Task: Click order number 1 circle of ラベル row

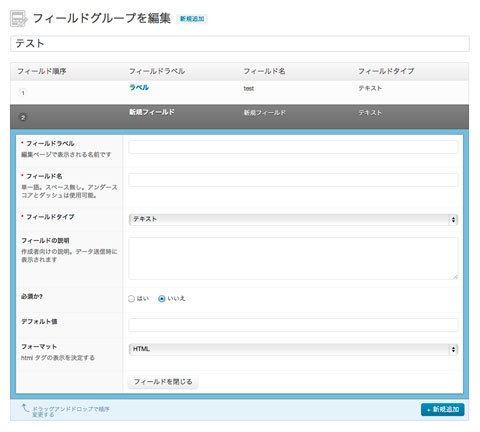Action: [23, 93]
